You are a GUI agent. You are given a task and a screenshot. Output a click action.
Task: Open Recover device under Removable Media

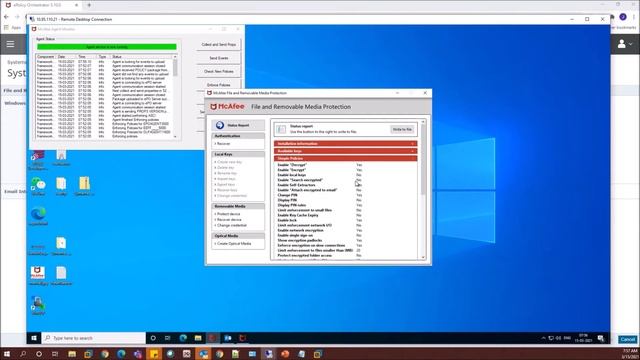tap(228, 220)
